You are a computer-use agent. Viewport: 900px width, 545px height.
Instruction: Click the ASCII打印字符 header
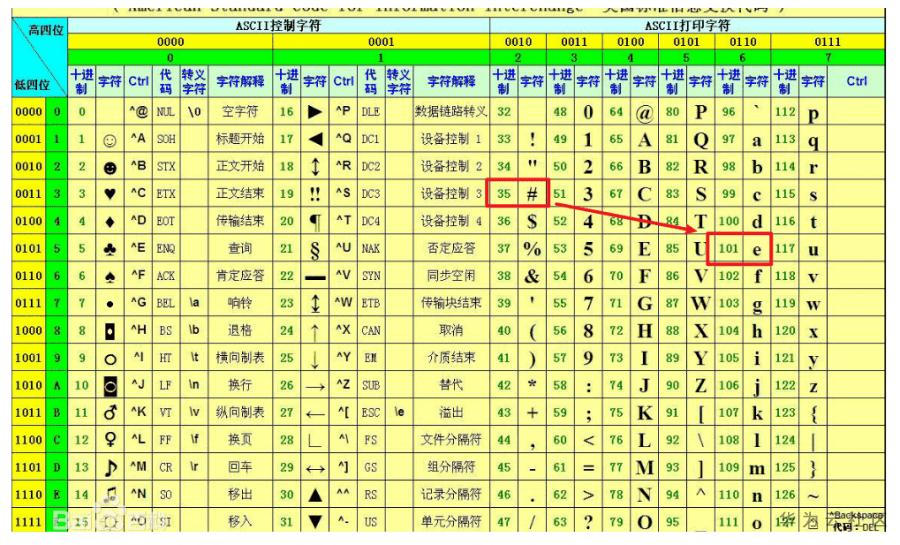pos(687,26)
